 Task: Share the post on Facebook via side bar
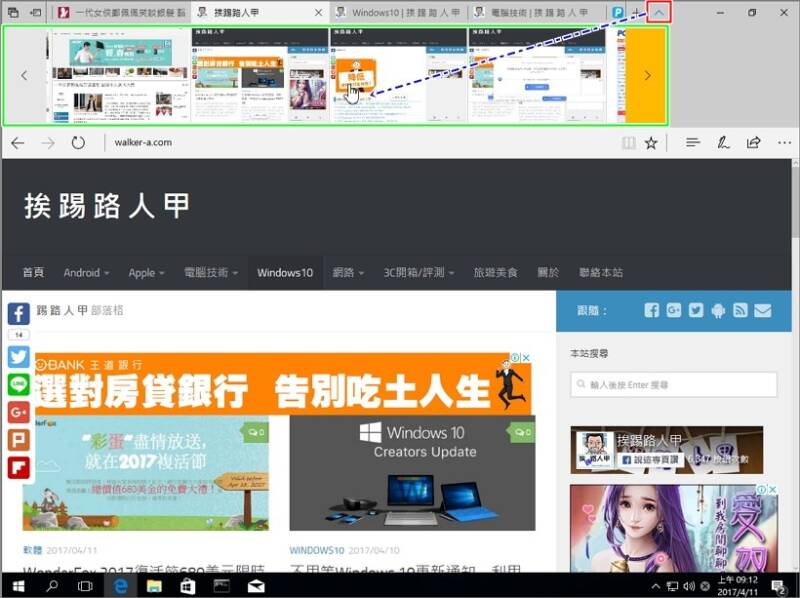(18, 314)
